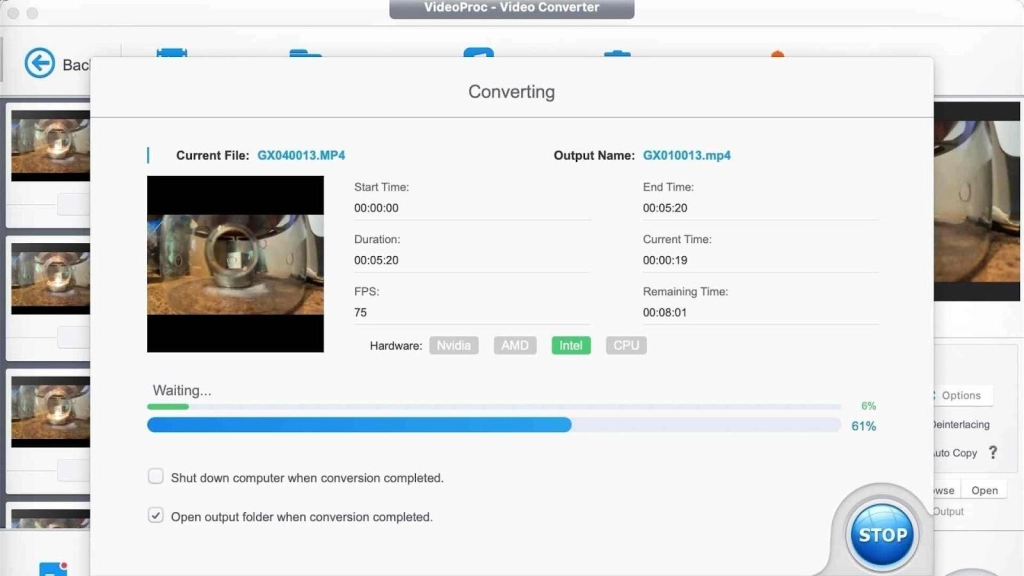The image size is (1024, 576).
Task: Click the converting video preview image
Action: pos(235,264)
